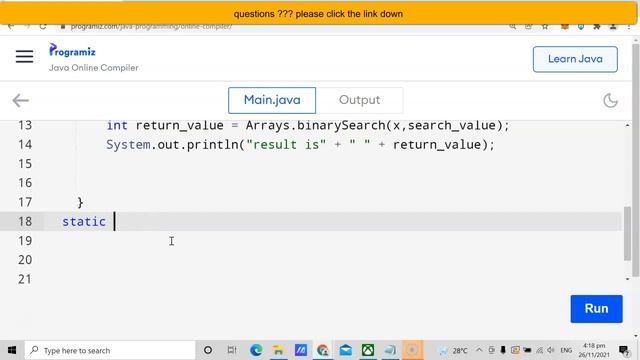
Task: Click the browser address bar URL
Action: (151, 27)
